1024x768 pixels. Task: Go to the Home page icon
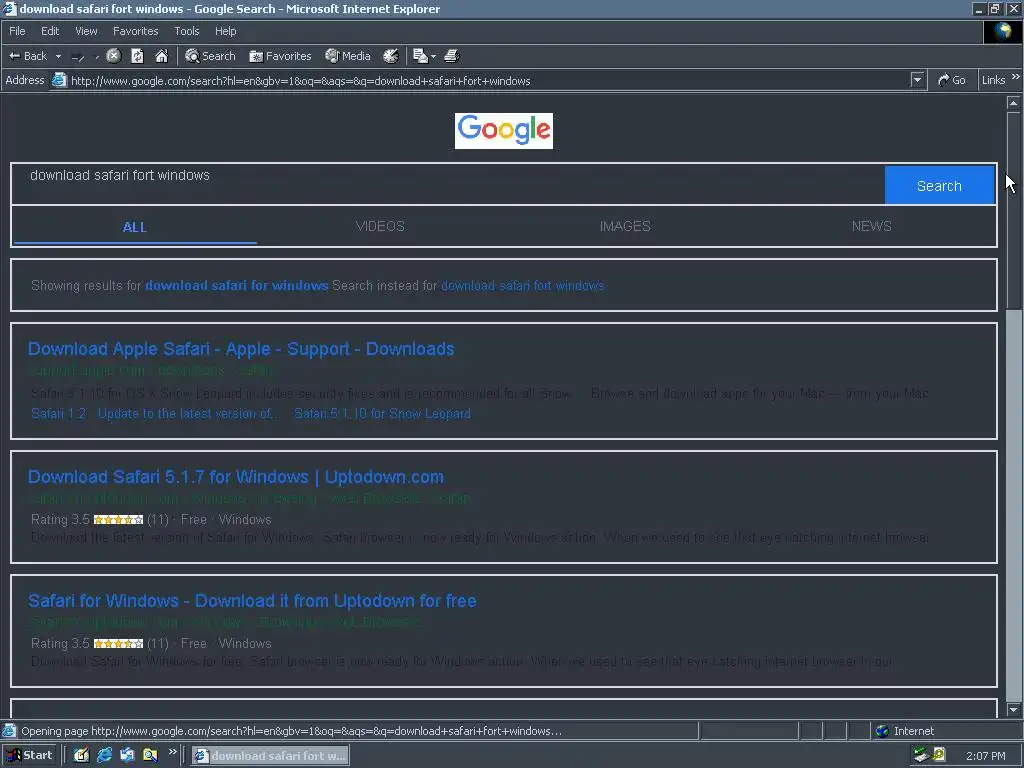[161, 56]
